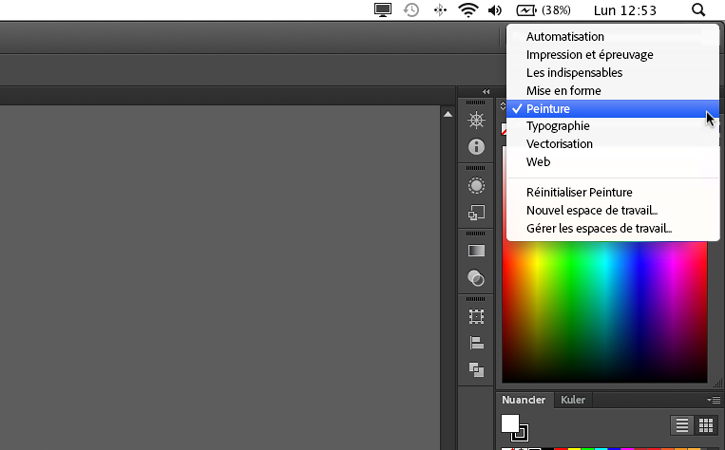Switch to the Mise en forme workspace
The height and width of the screenshot is (450, 725).
pyautogui.click(x=613, y=91)
